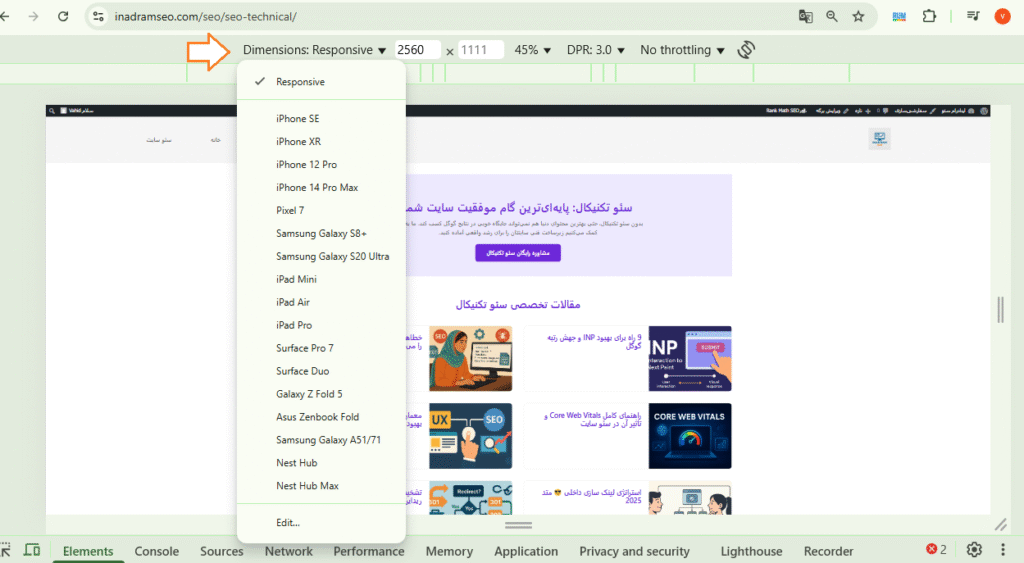
Task: Open the 45% zoom dropdown
Action: (532, 50)
